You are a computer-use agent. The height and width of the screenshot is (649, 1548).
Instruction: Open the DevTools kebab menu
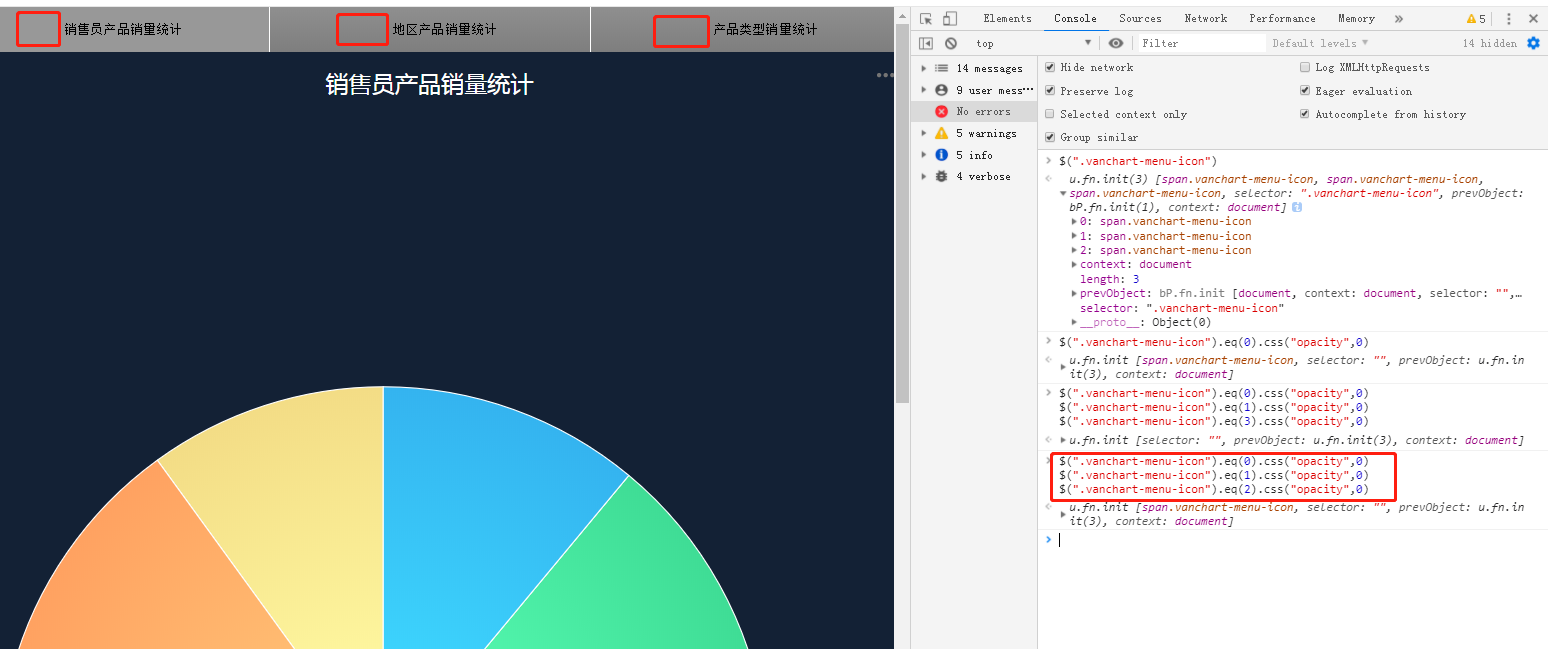pyautogui.click(x=1509, y=18)
